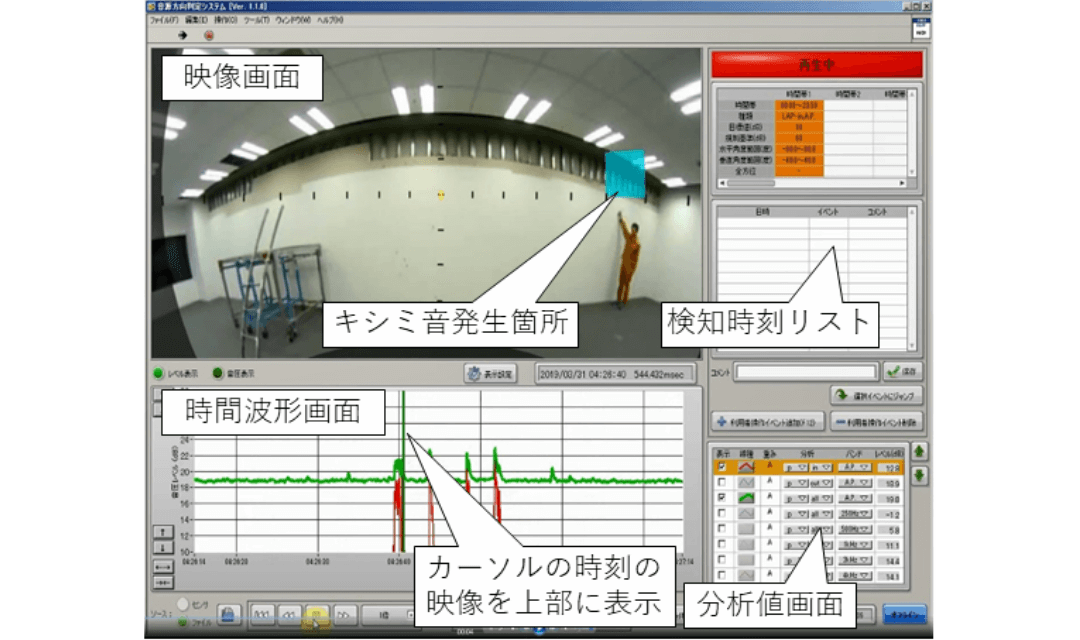
Task: Toggle the 音圧表示 dark green indicator
Action: click(x=218, y=373)
